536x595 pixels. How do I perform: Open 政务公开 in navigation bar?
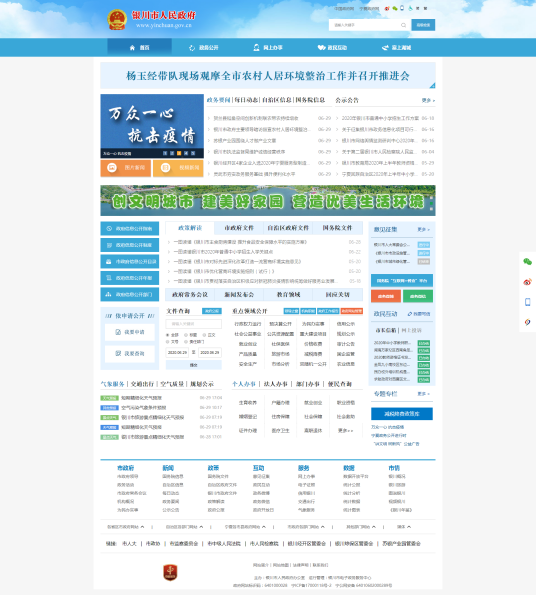click(204, 47)
